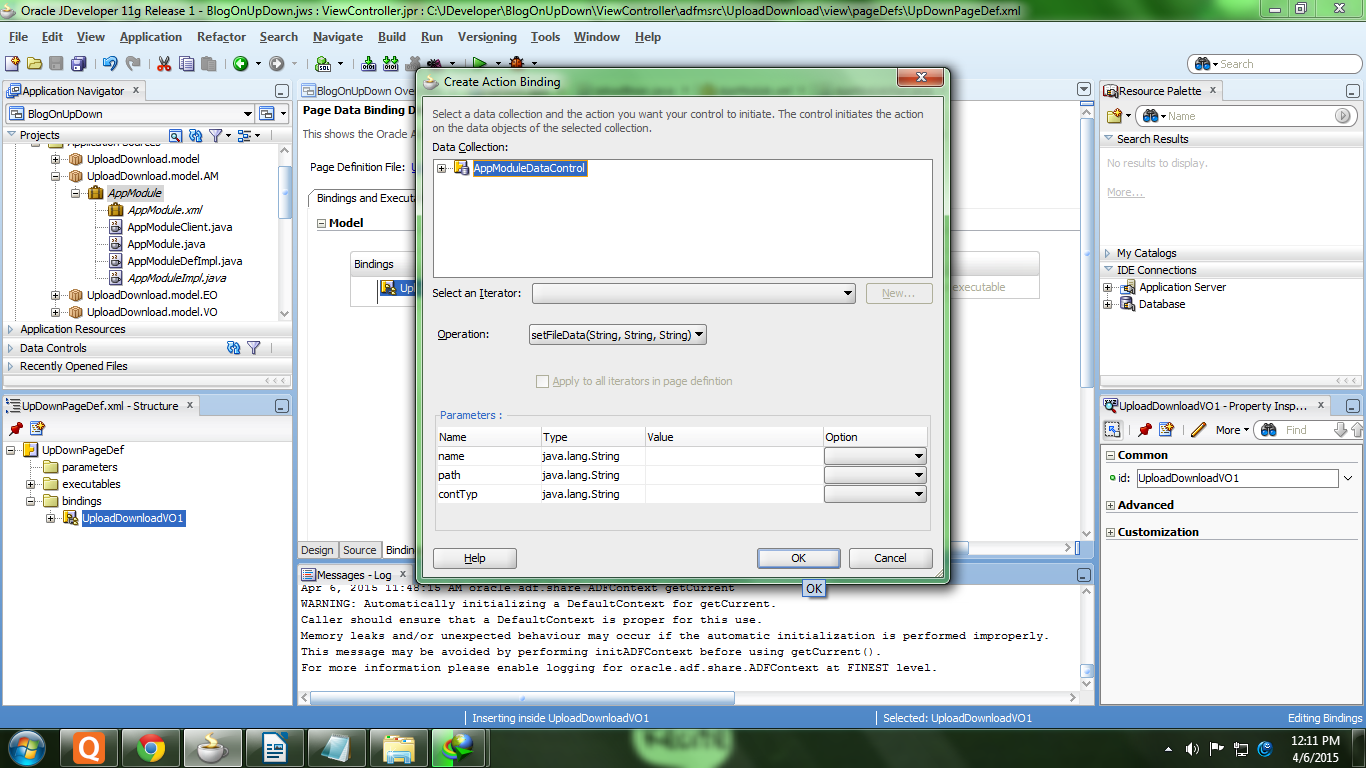Click the Copy toolbar icon
This screenshot has width=1366, height=768.
click(x=186, y=64)
